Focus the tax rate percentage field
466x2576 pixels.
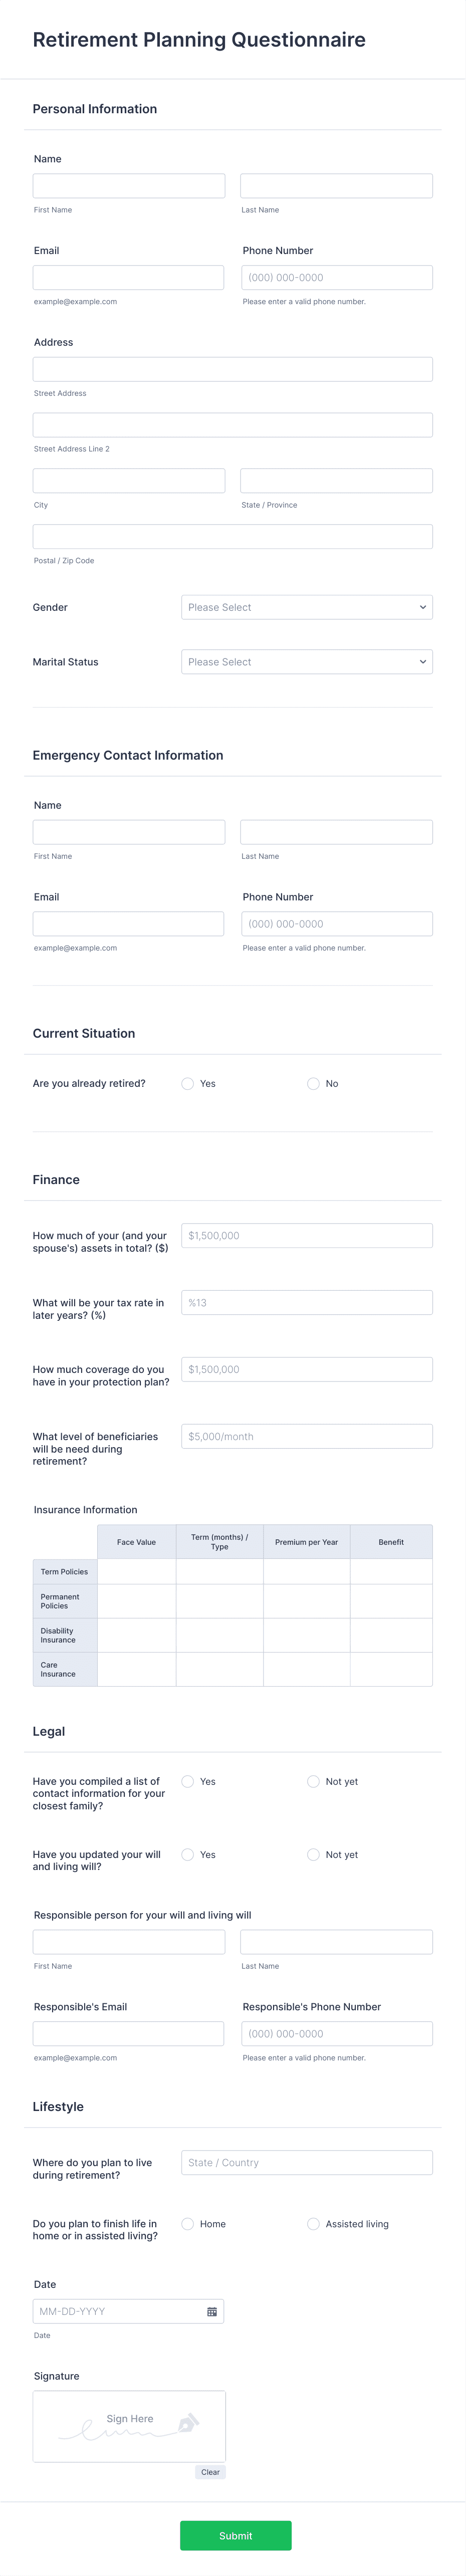tap(306, 1302)
